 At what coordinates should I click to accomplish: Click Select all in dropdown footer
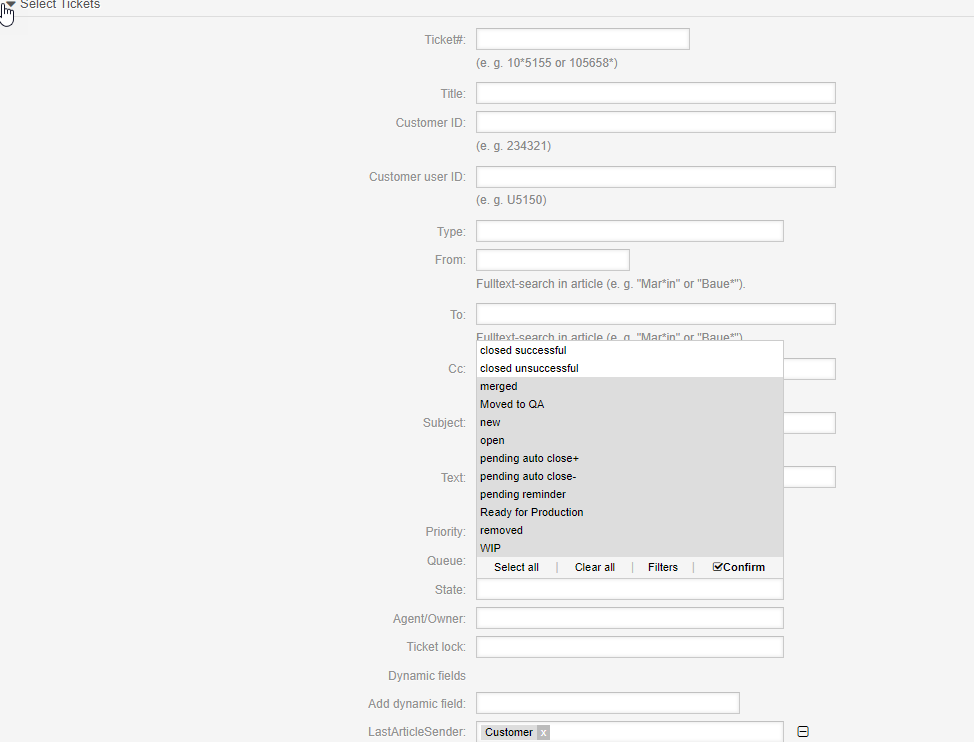(516, 567)
